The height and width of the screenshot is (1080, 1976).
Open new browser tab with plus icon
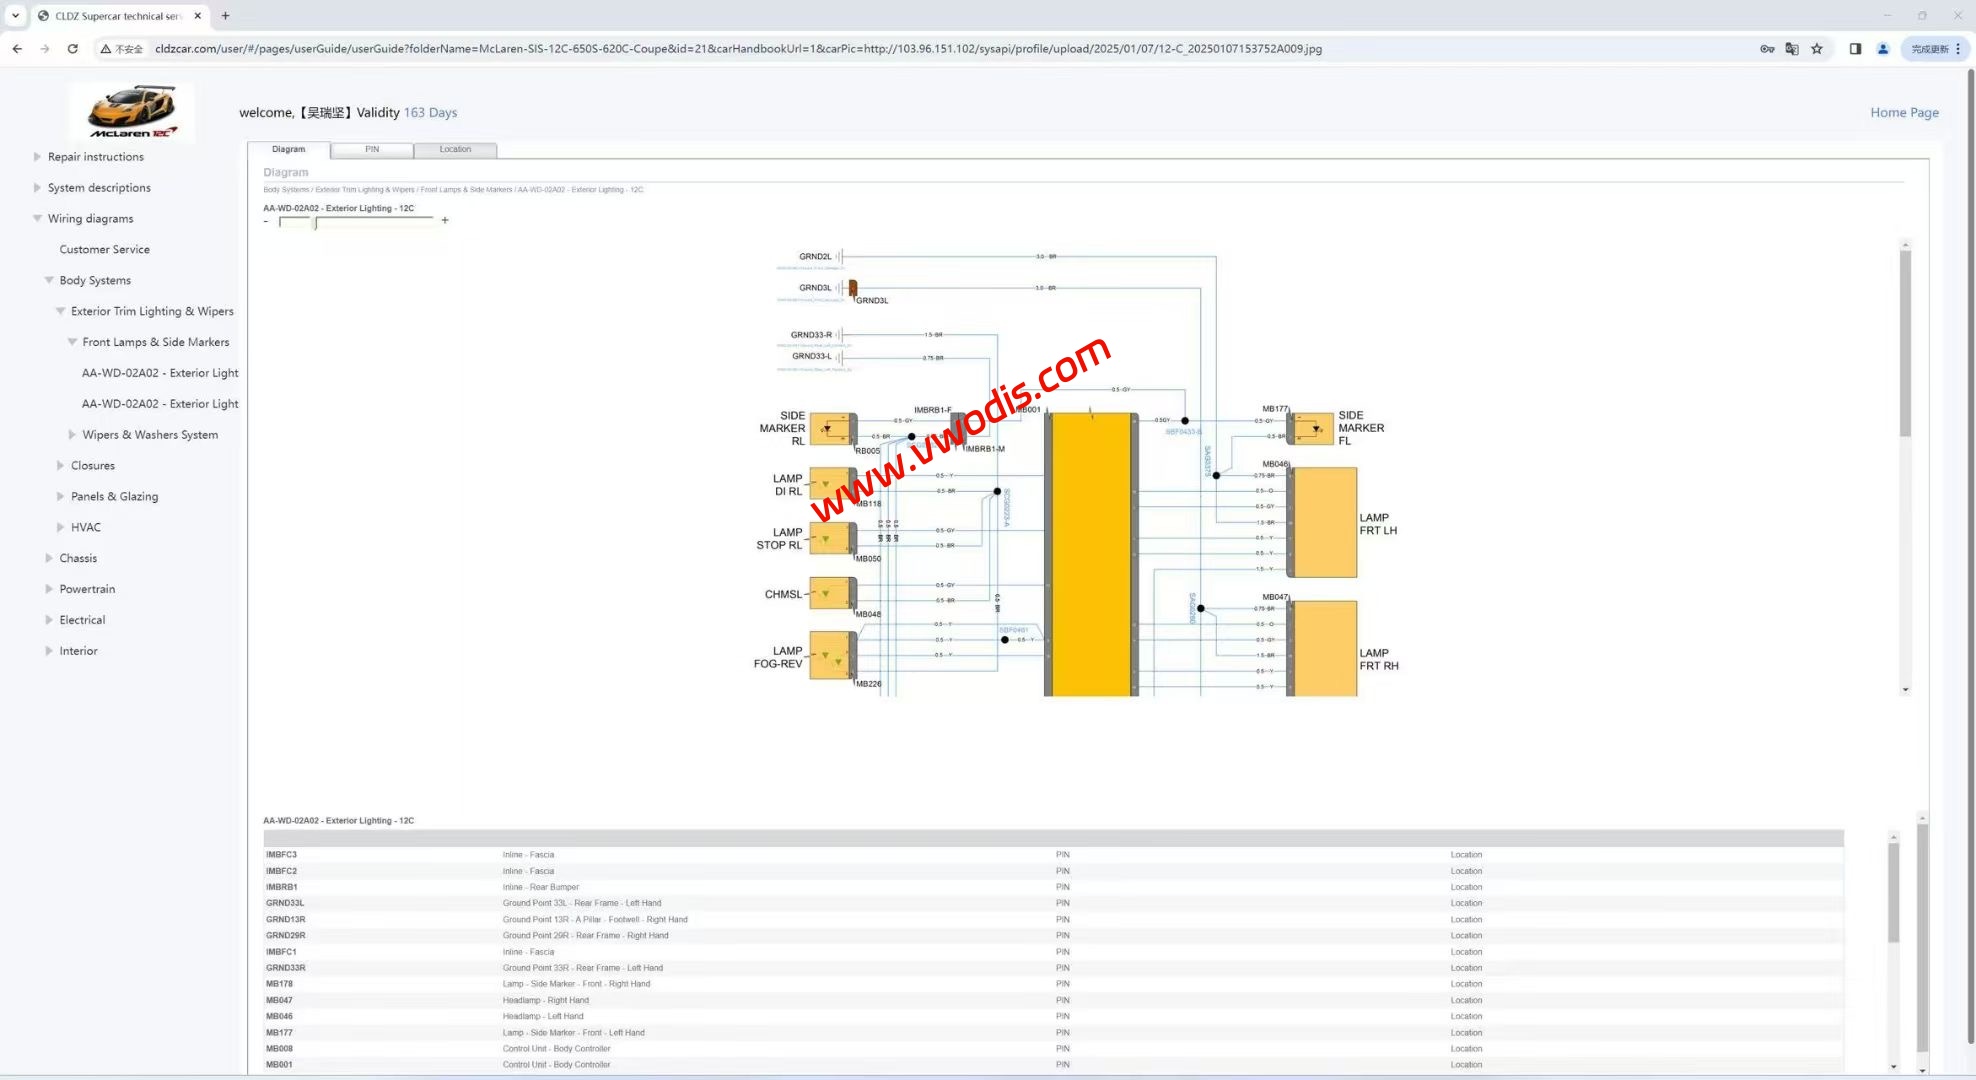[x=225, y=16]
